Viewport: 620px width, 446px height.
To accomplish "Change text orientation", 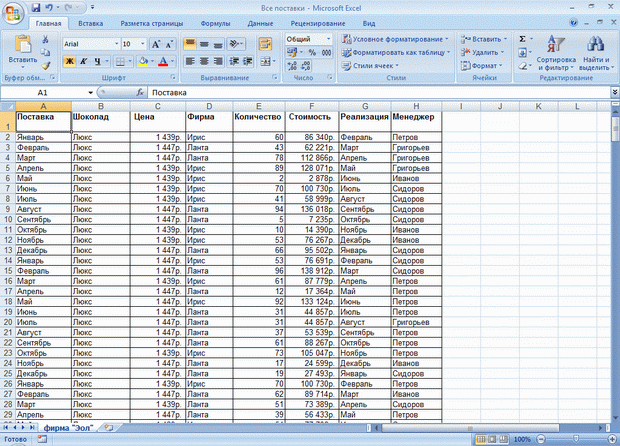I will click(236, 44).
